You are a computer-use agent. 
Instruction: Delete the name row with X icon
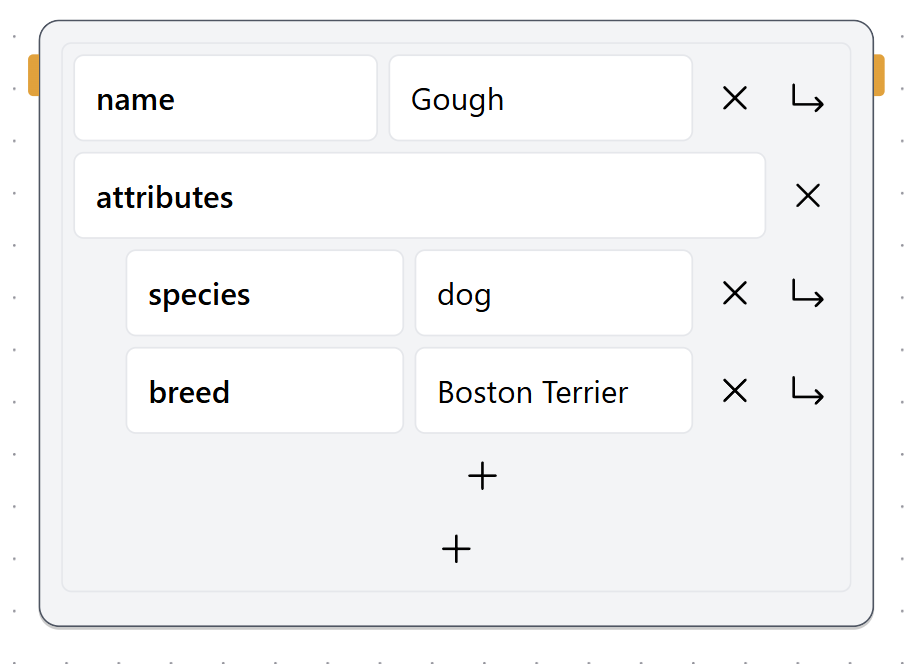(735, 98)
